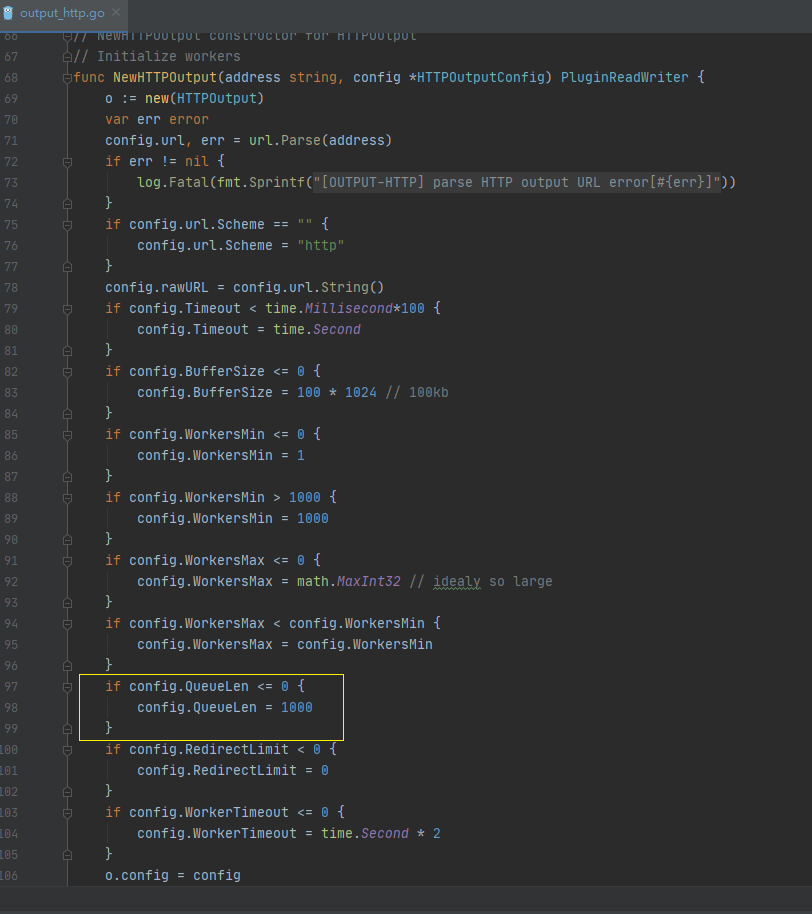Click fold end marker on line 105
Viewport: 812px width, 914px height.
click(x=67, y=855)
